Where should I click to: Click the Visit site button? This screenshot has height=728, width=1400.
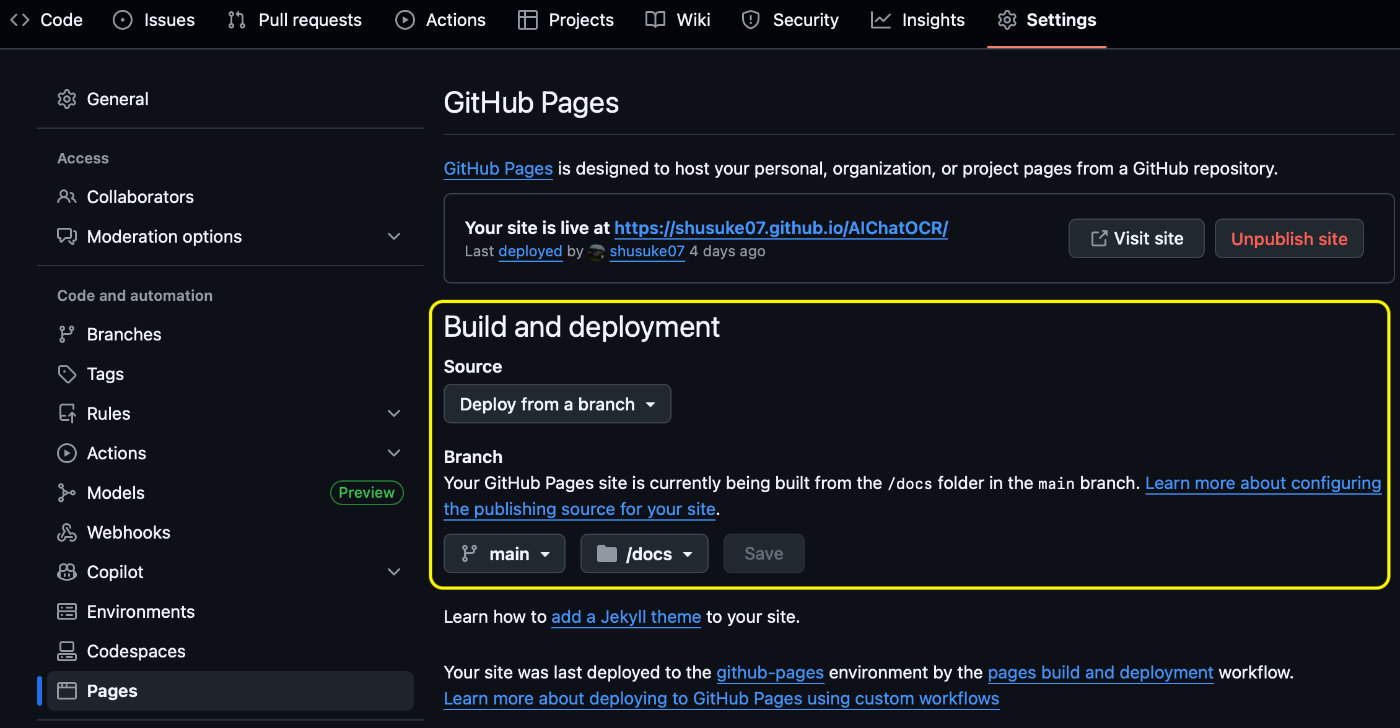click(x=1136, y=238)
